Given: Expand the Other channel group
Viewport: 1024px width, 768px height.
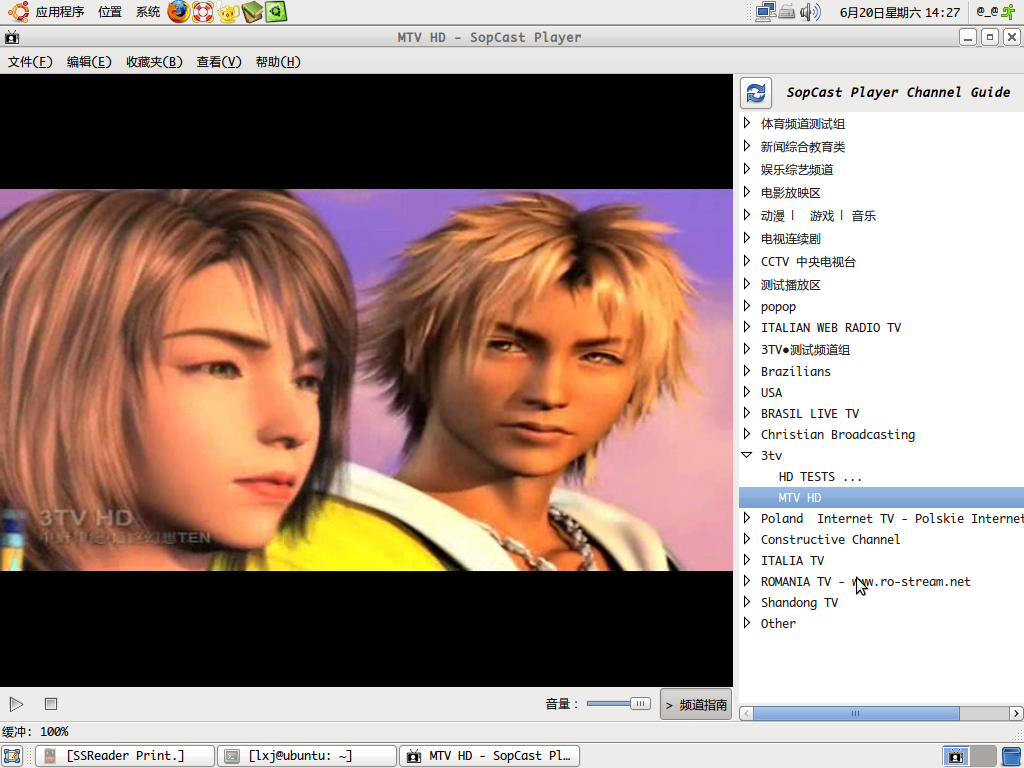Looking at the screenshot, I should (747, 622).
